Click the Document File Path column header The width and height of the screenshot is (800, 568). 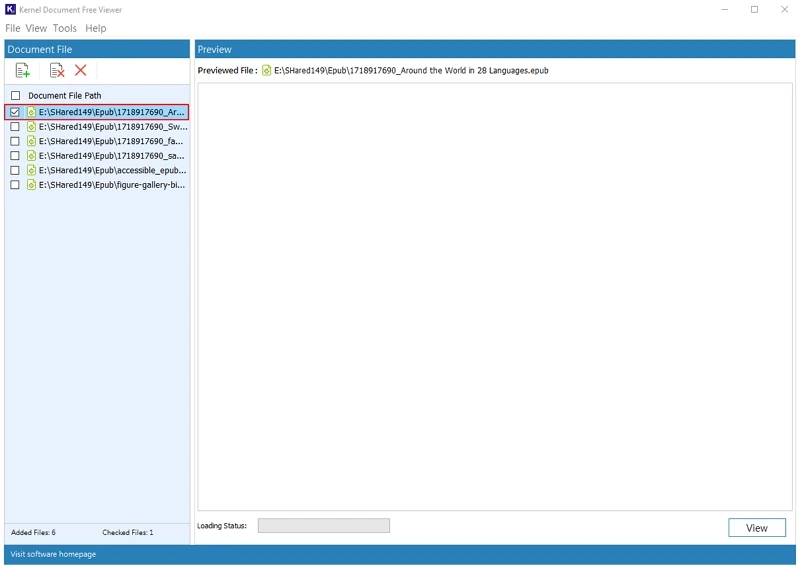(65, 95)
